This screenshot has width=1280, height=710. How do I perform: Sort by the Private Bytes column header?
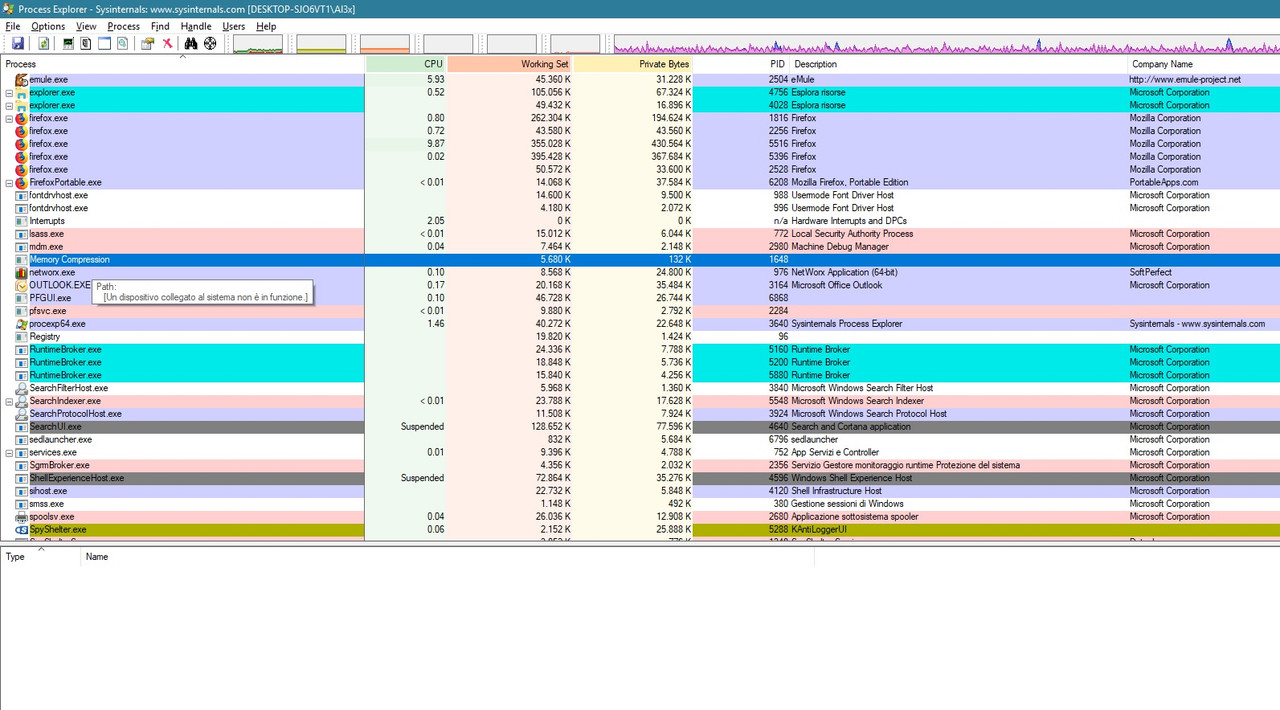click(633, 64)
